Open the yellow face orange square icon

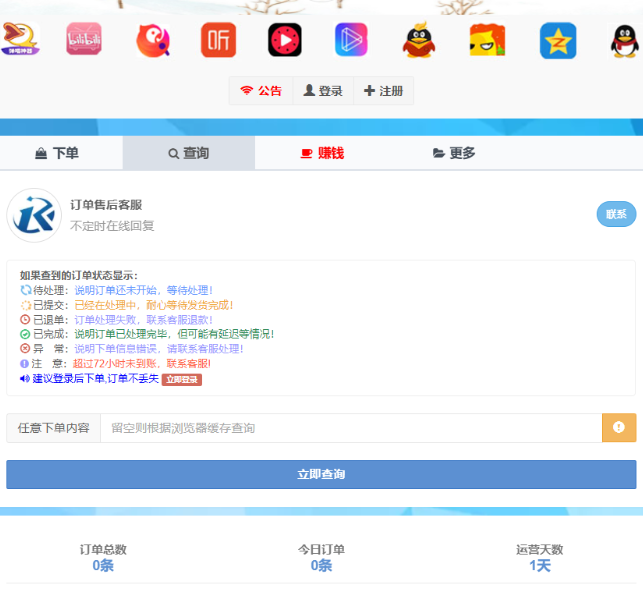[487, 40]
